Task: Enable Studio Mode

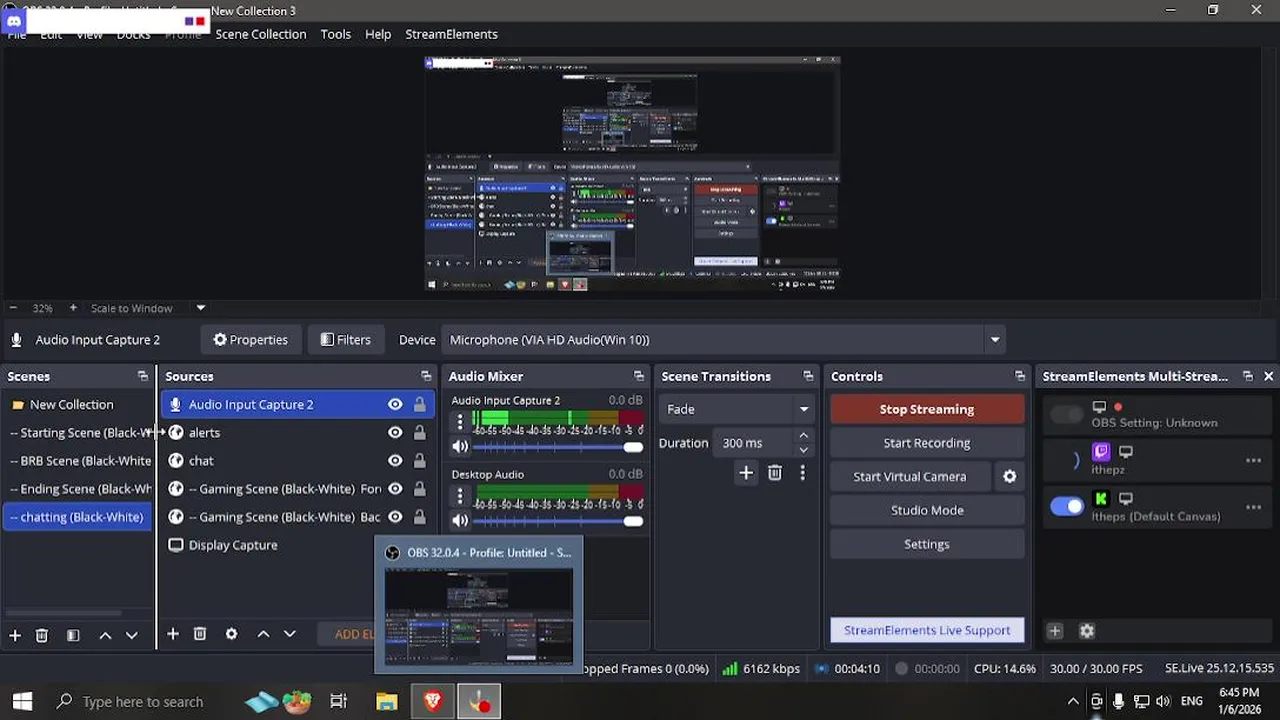Action: (927, 510)
